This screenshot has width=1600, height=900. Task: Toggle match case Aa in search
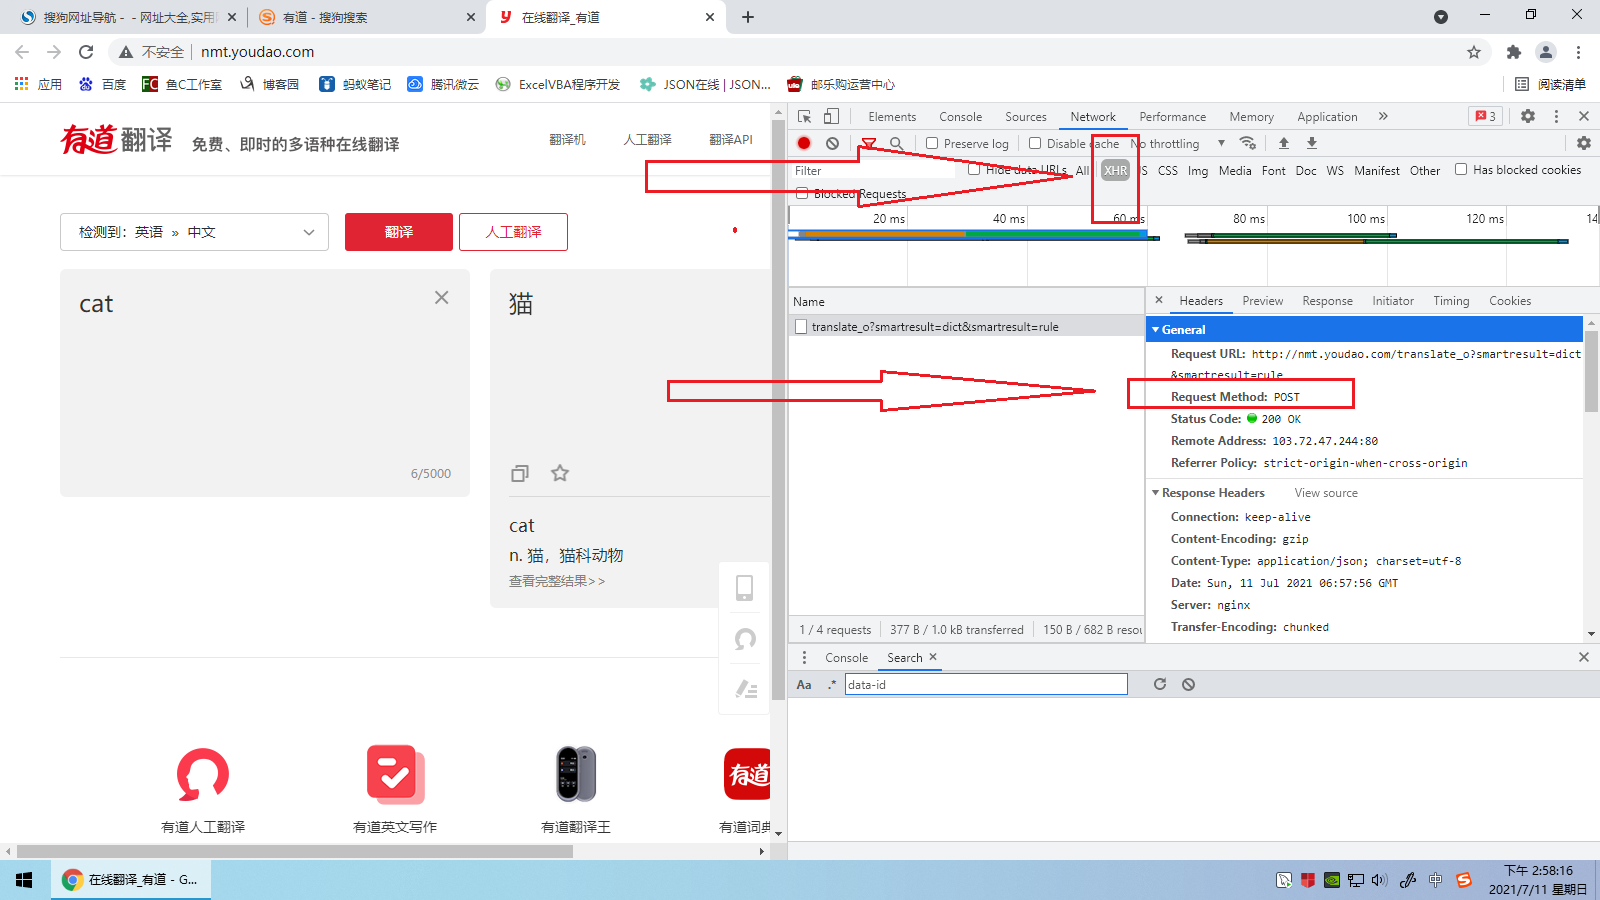click(x=804, y=684)
